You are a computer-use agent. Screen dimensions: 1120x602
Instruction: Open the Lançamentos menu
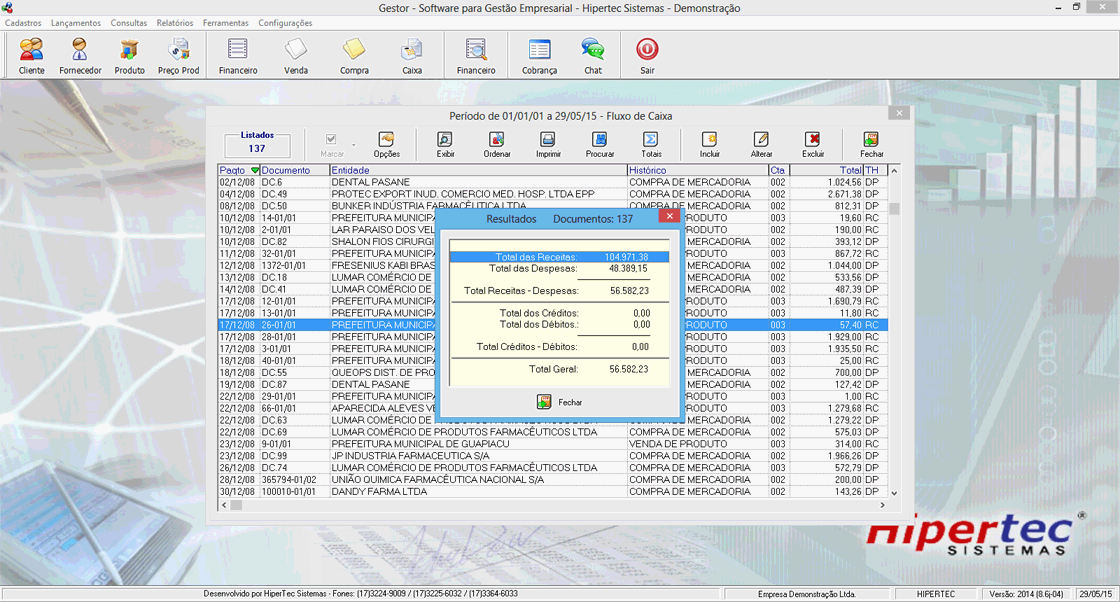(76, 23)
